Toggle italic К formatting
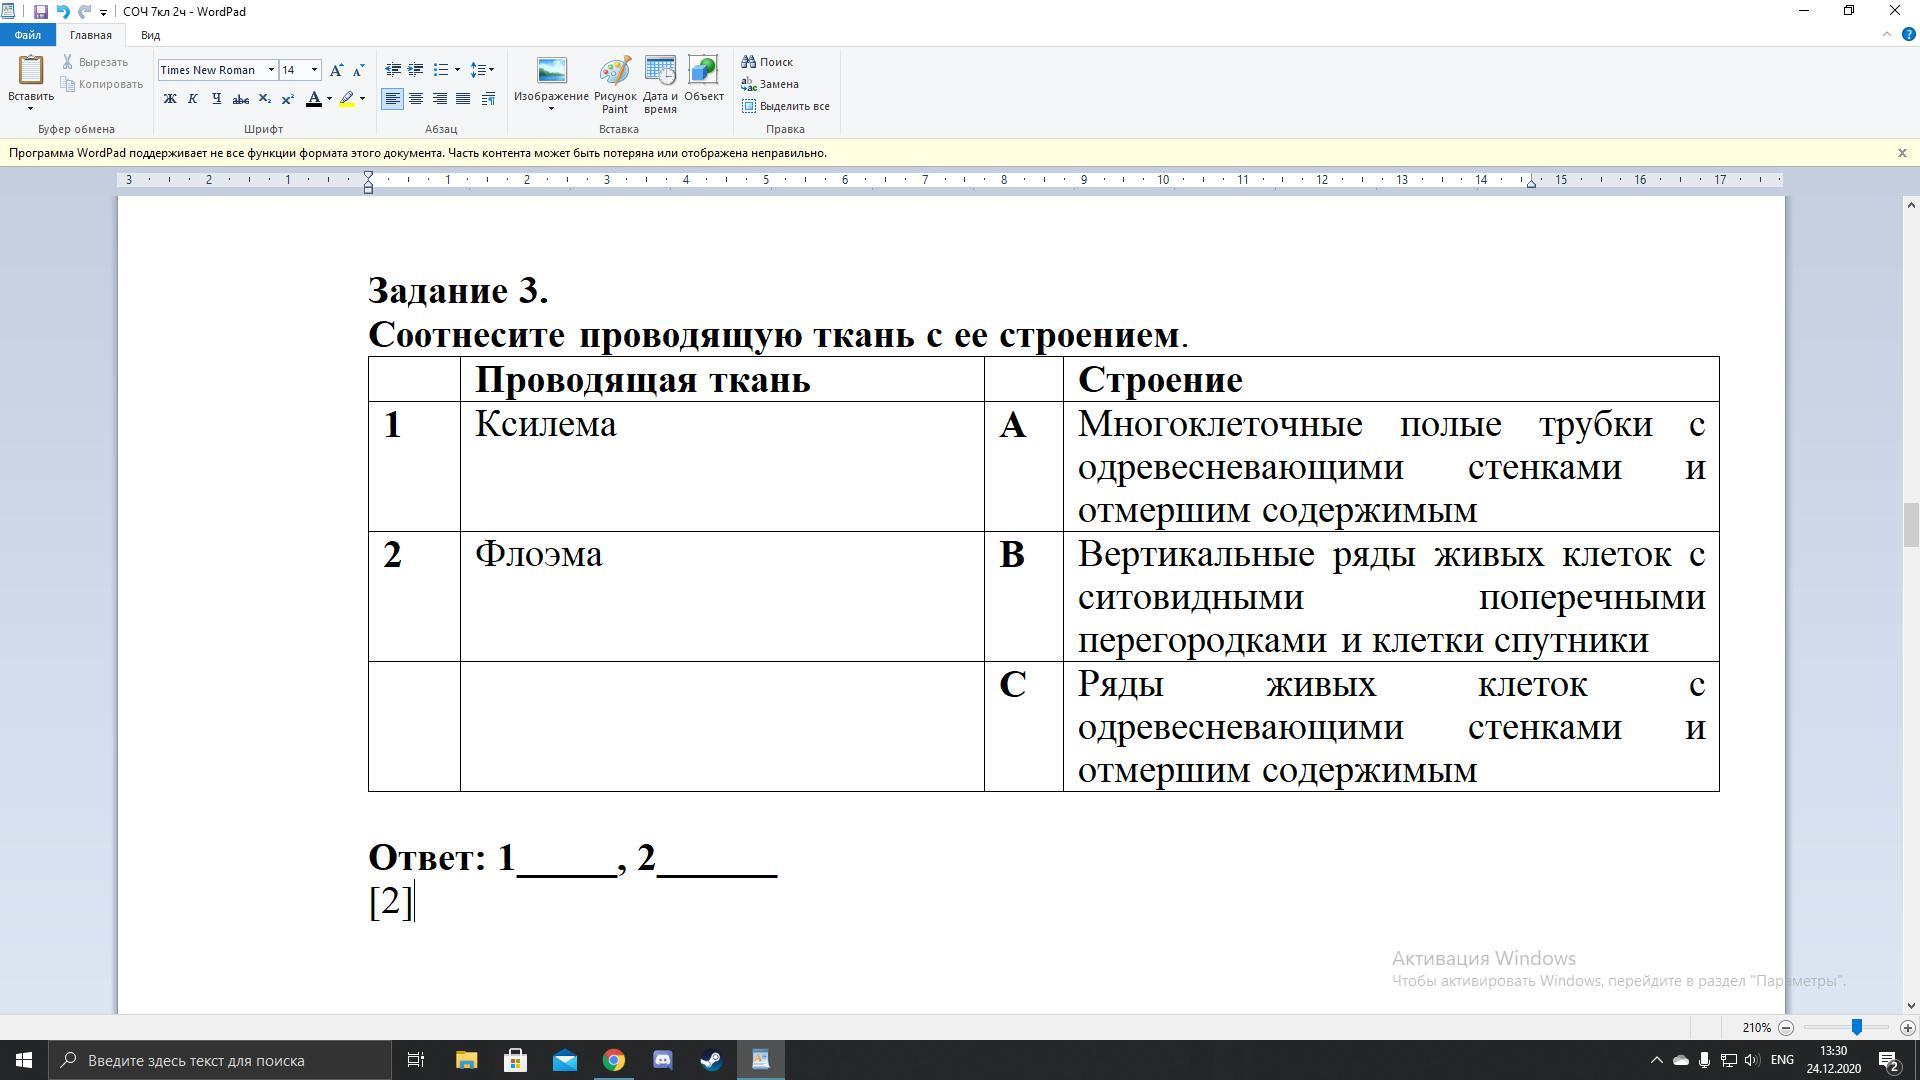Image resolution: width=1920 pixels, height=1080 pixels. coord(192,99)
